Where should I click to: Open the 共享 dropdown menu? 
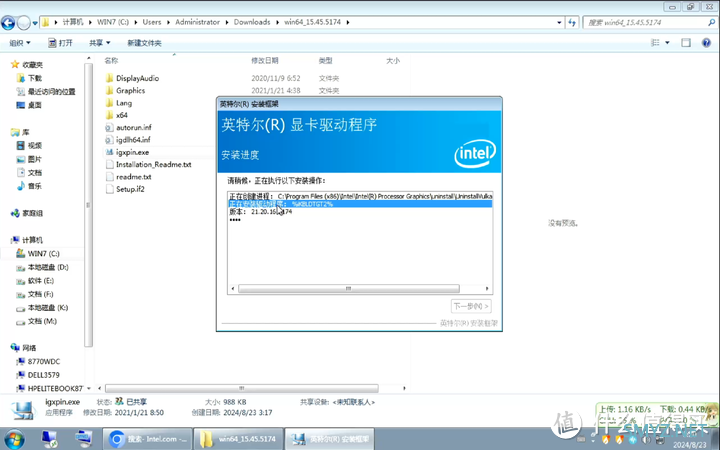pos(100,43)
